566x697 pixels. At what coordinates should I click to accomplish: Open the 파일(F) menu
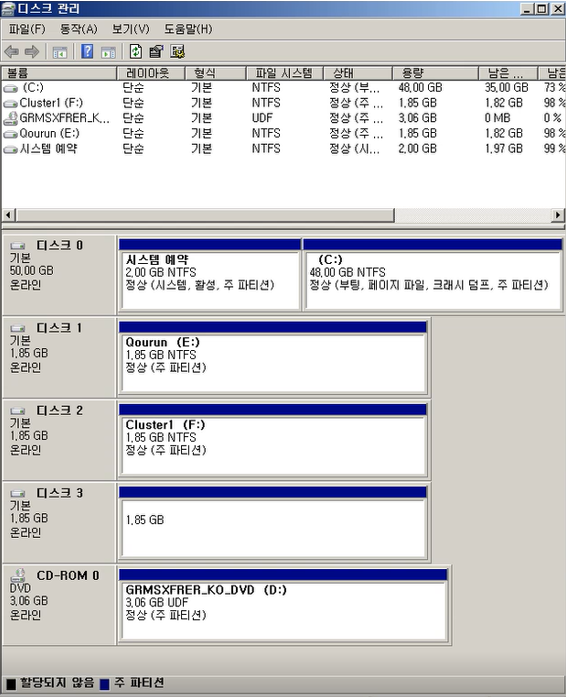click(x=27, y=29)
